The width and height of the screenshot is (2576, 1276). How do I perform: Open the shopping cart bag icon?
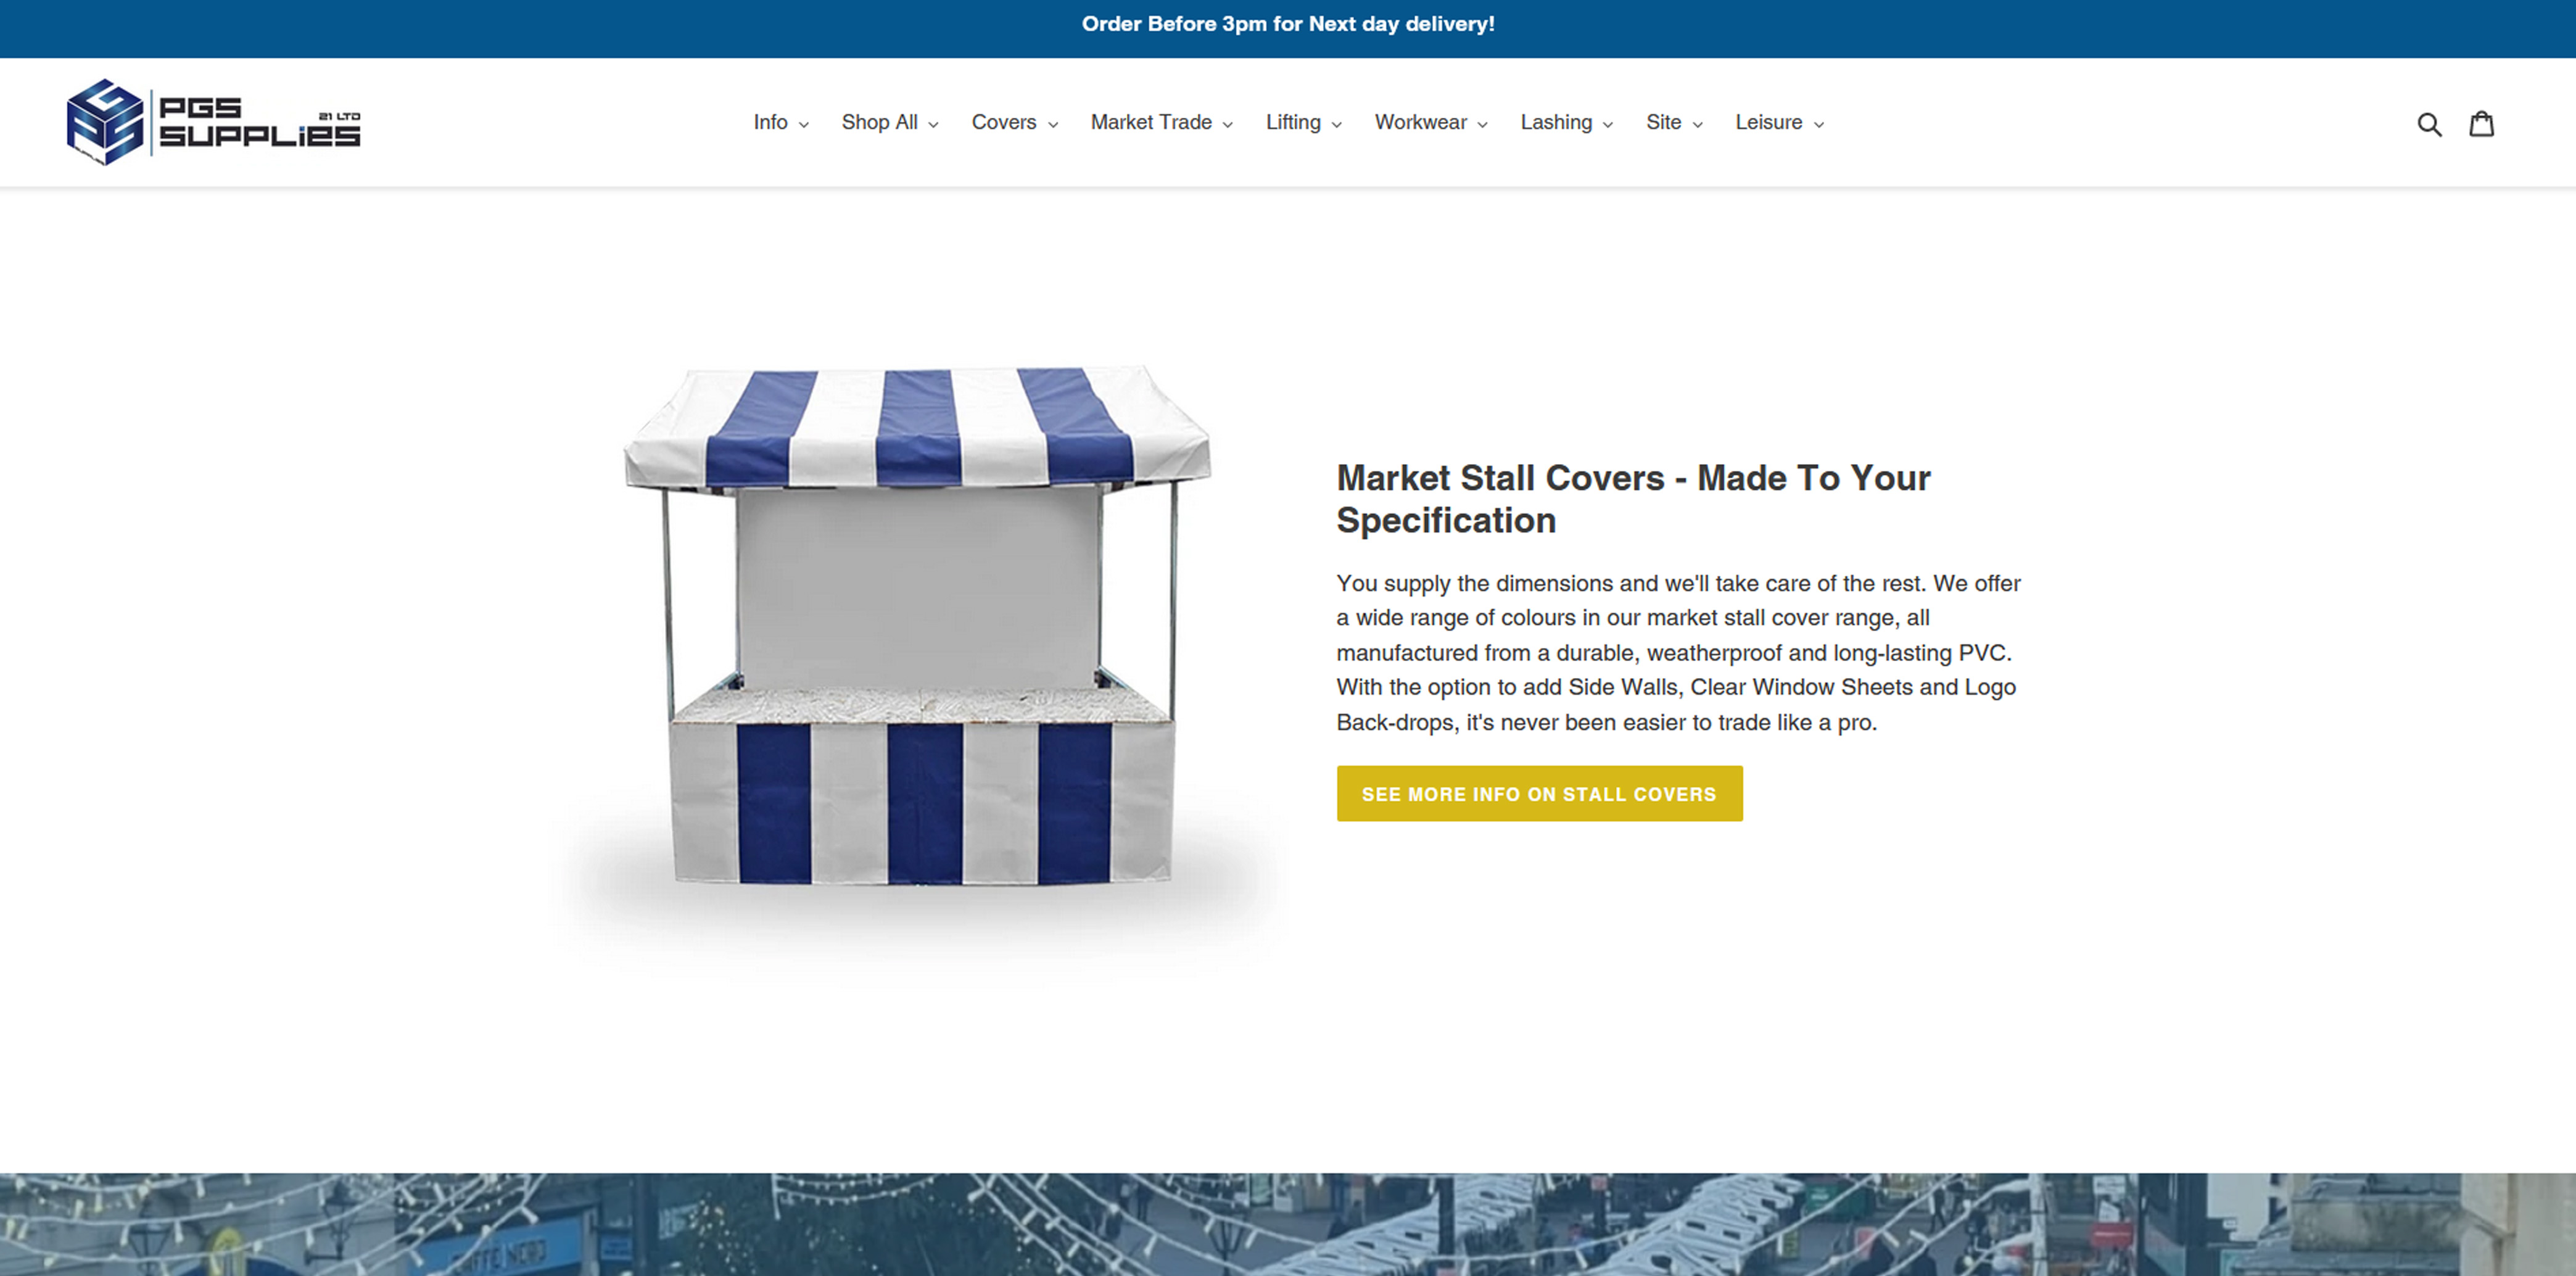(2481, 124)
